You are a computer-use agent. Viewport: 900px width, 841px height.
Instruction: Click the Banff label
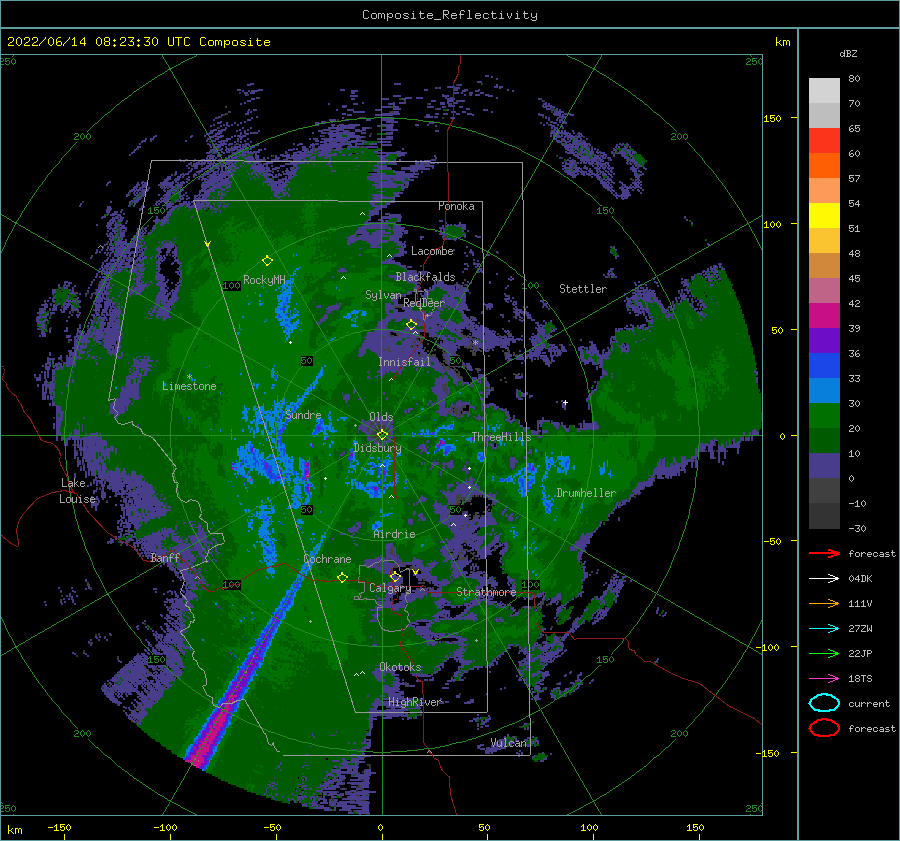(x=165, y=558)
